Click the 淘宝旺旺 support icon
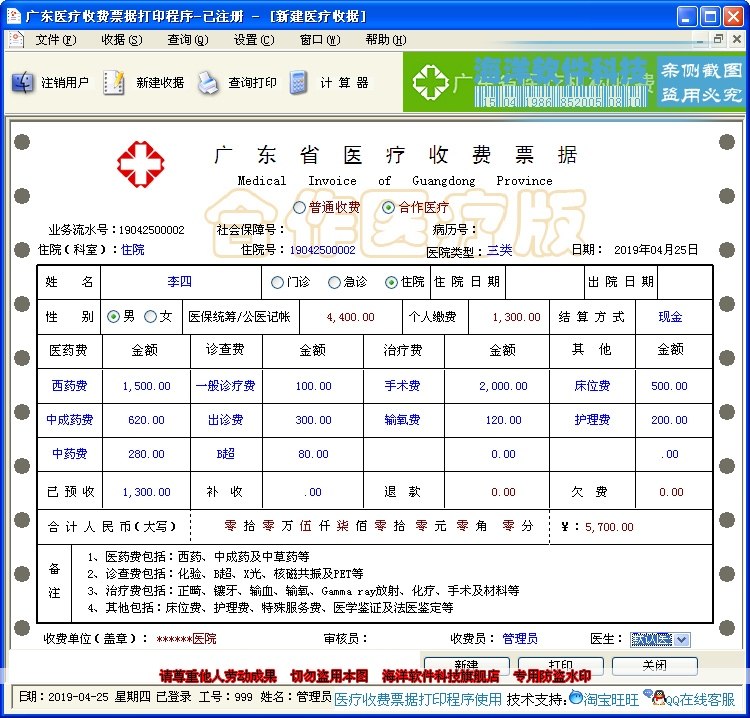750x718 pixels. point(576,698)
